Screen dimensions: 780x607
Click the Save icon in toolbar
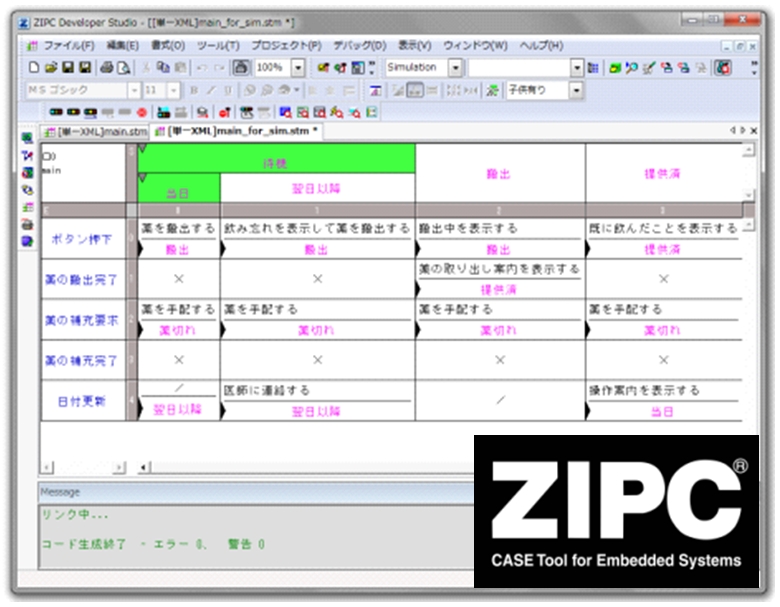pos(68,68)
